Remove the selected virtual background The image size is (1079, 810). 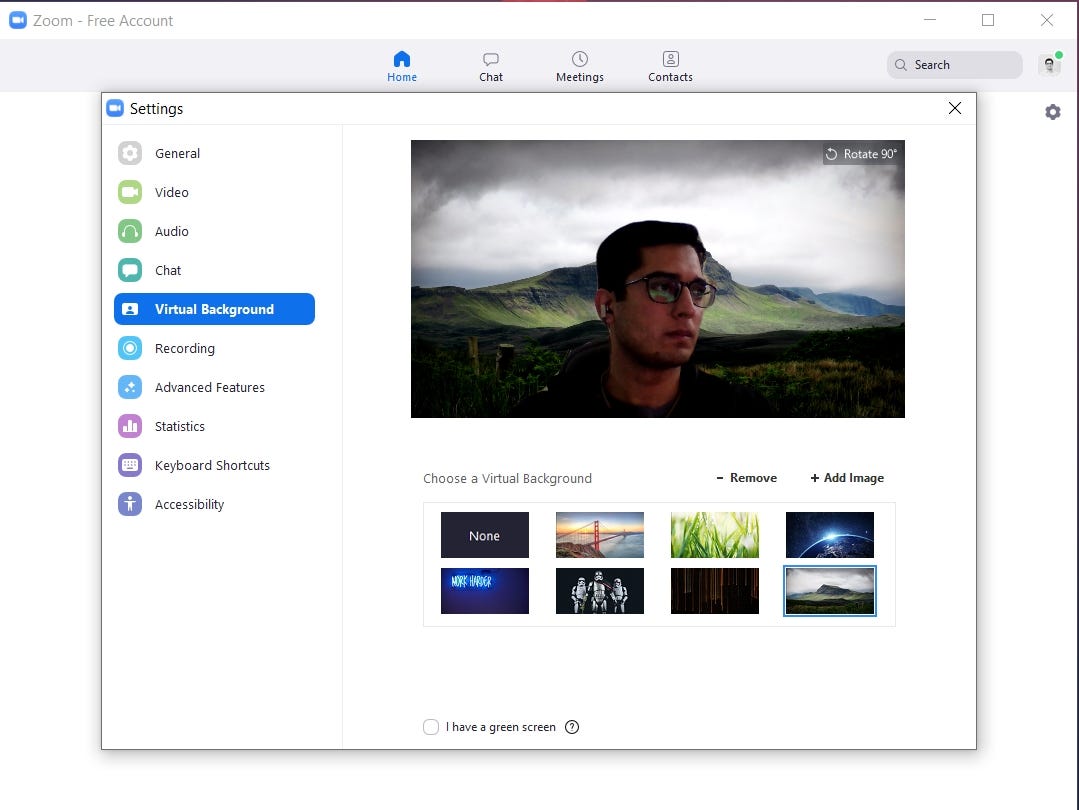[x=746, y=478]
